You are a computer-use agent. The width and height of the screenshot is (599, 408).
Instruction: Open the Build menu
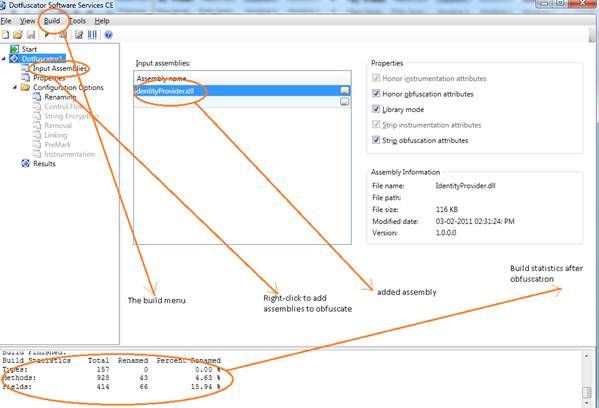point(52,21)
